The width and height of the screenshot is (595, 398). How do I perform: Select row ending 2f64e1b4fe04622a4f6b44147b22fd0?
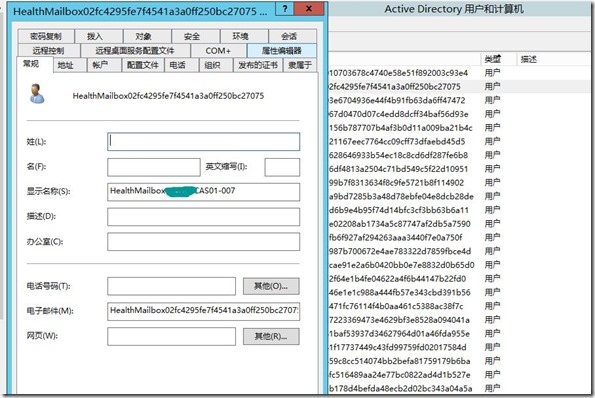459,278
